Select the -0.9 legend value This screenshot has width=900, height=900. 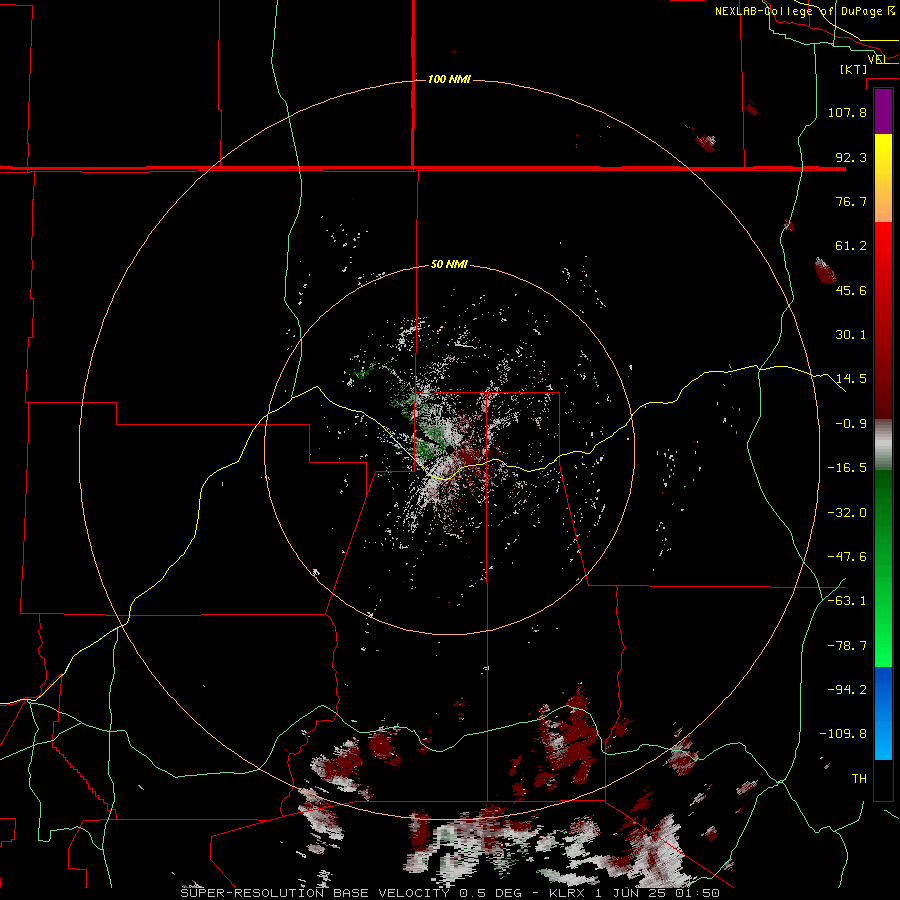[851, 424]
